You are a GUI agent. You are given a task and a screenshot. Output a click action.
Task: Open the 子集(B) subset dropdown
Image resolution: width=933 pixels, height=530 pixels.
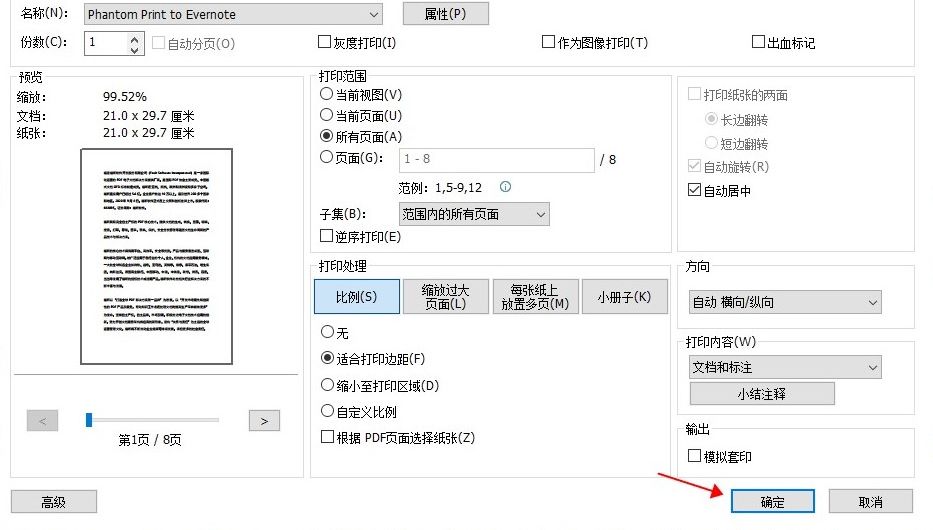[474, 214]
